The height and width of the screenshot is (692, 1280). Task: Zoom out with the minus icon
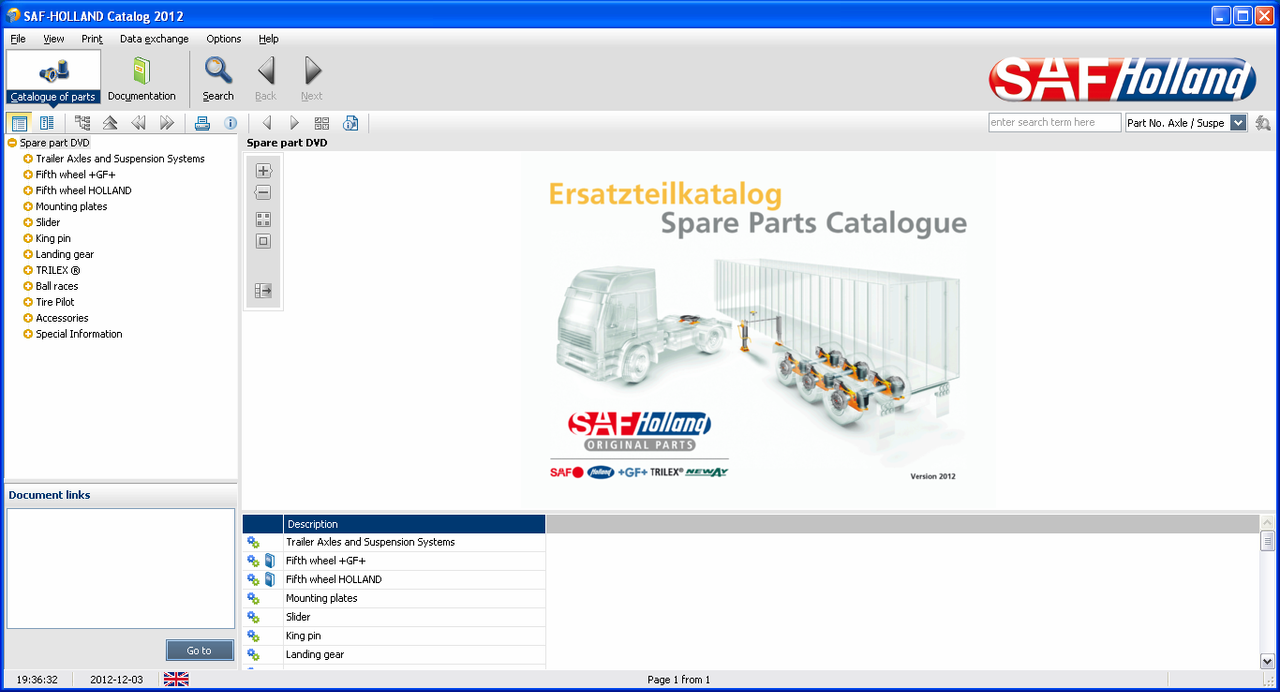(x=263, y=193)
